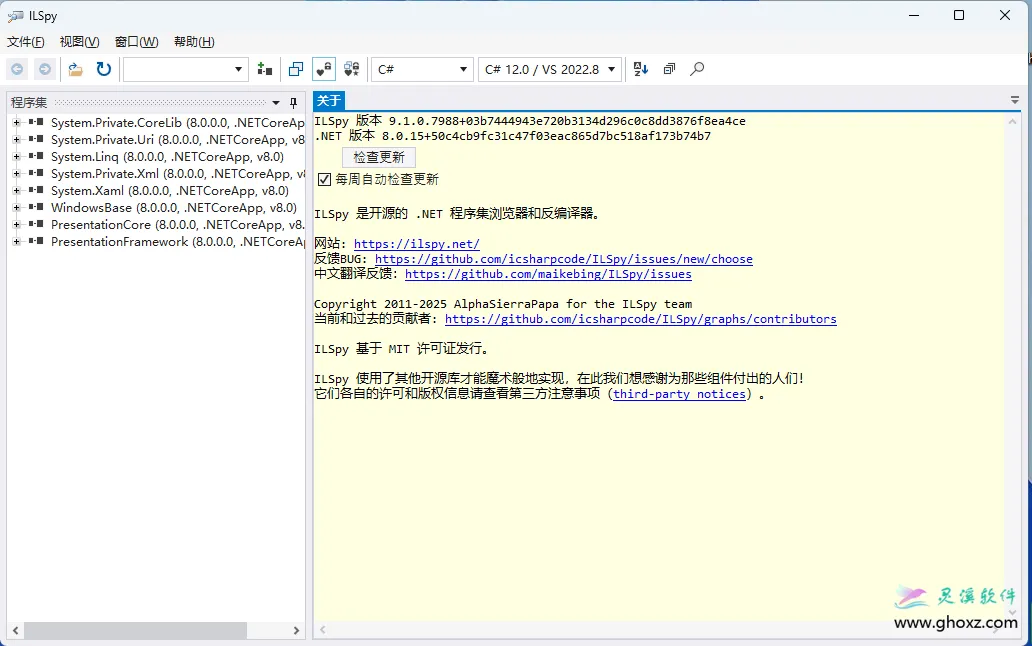
Task: Pin the 程序集 panel
Action: [294, 103]
